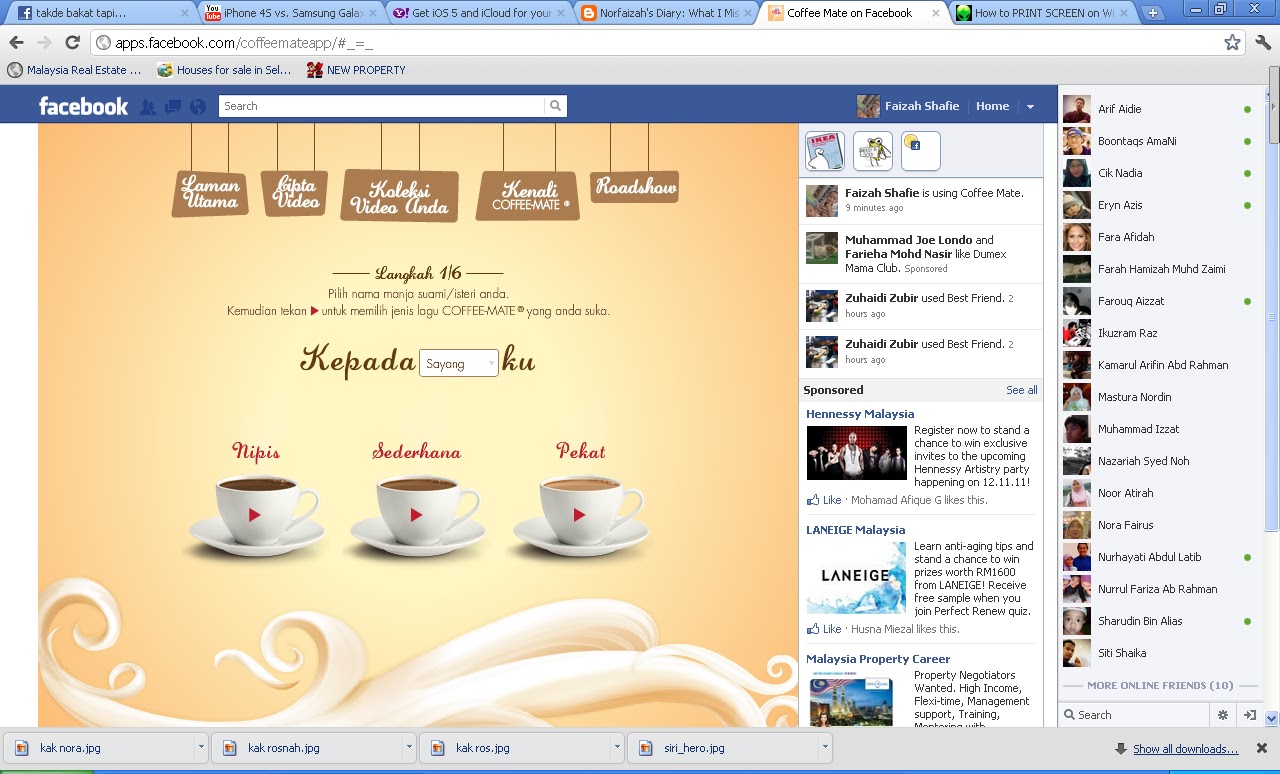Click the Facebook logo

83,106
